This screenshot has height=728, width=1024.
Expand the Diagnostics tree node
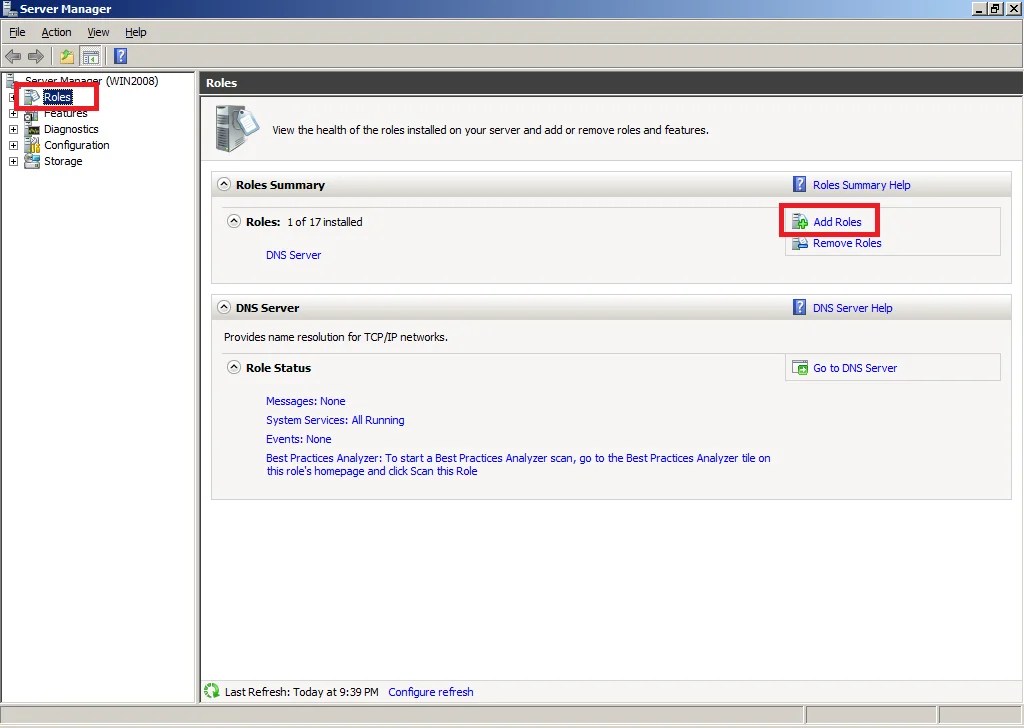coord(13,129)
